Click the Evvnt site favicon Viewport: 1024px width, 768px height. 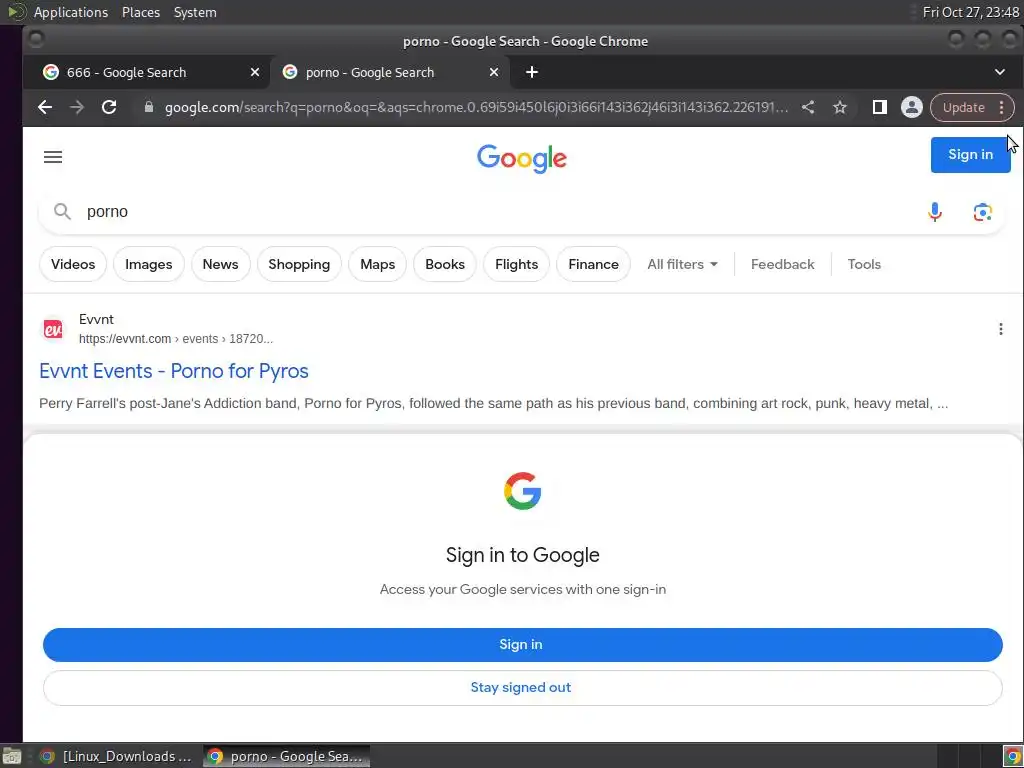pyautogui.click(x=53, y=329)
